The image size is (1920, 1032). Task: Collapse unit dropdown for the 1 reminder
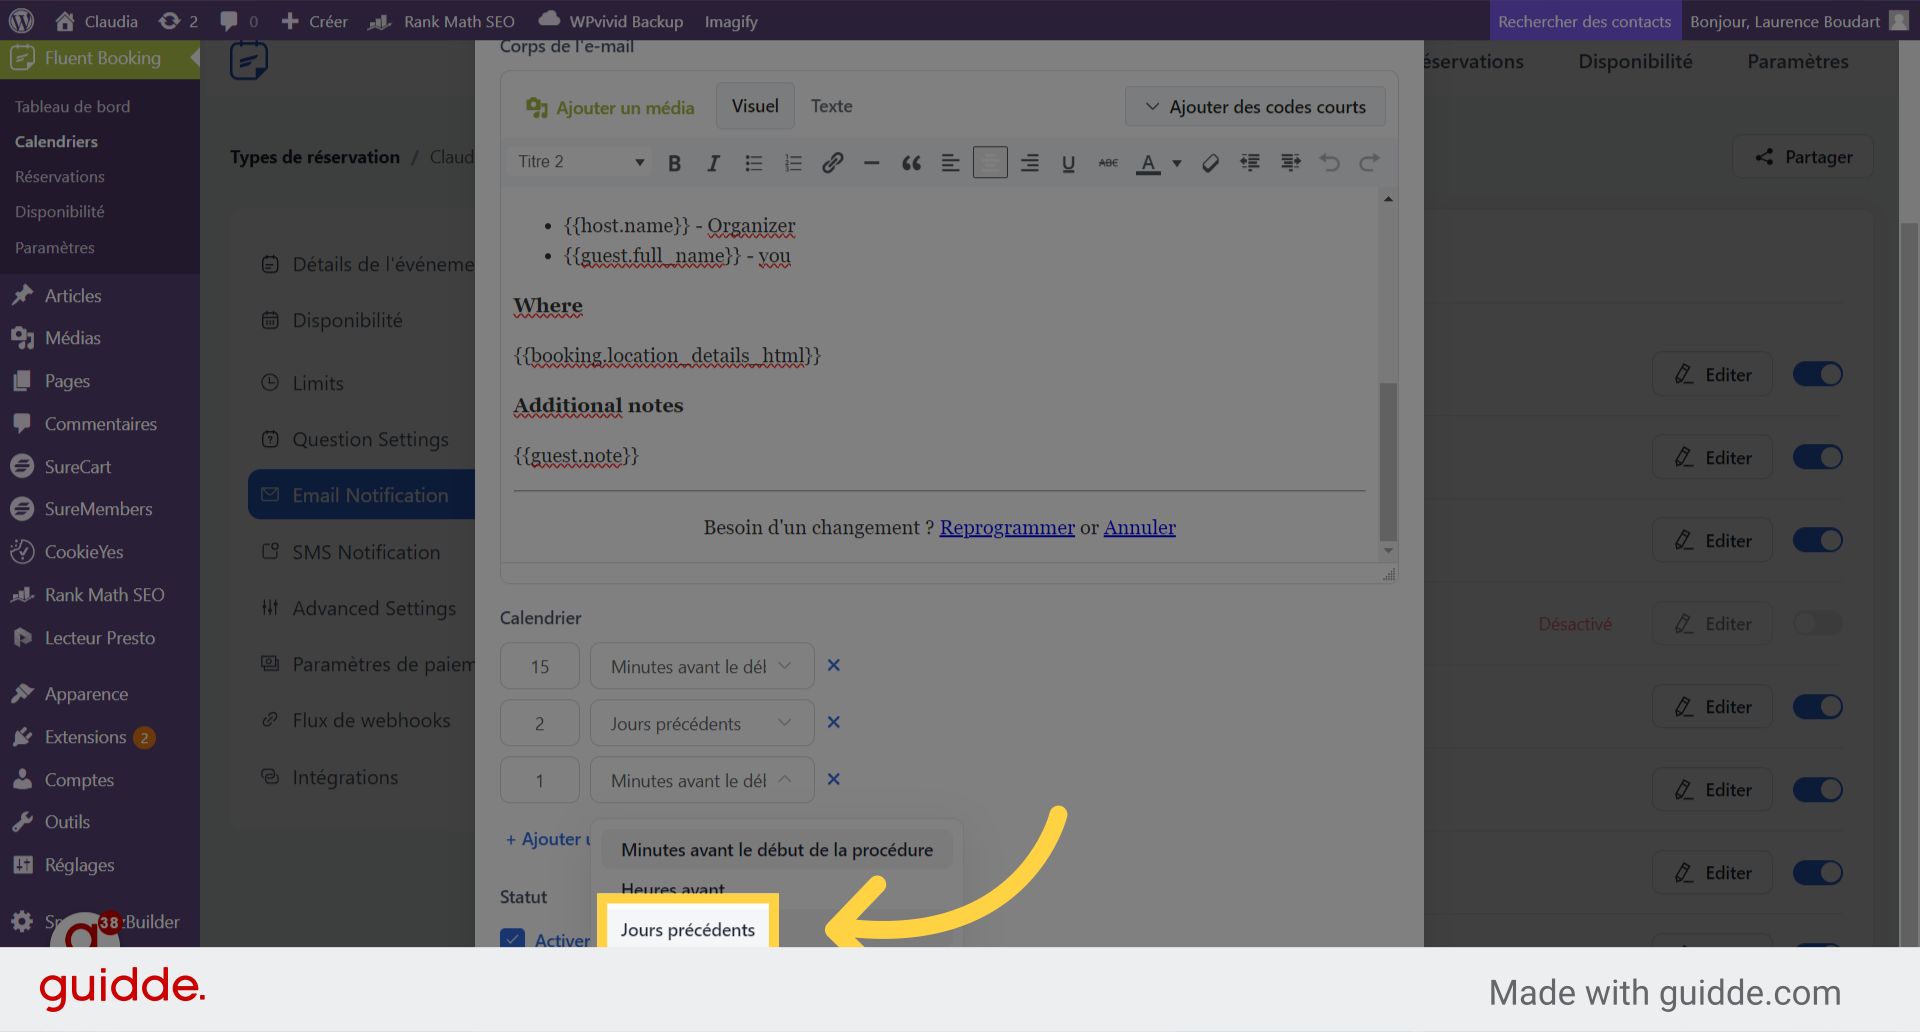tap(702, 780)
